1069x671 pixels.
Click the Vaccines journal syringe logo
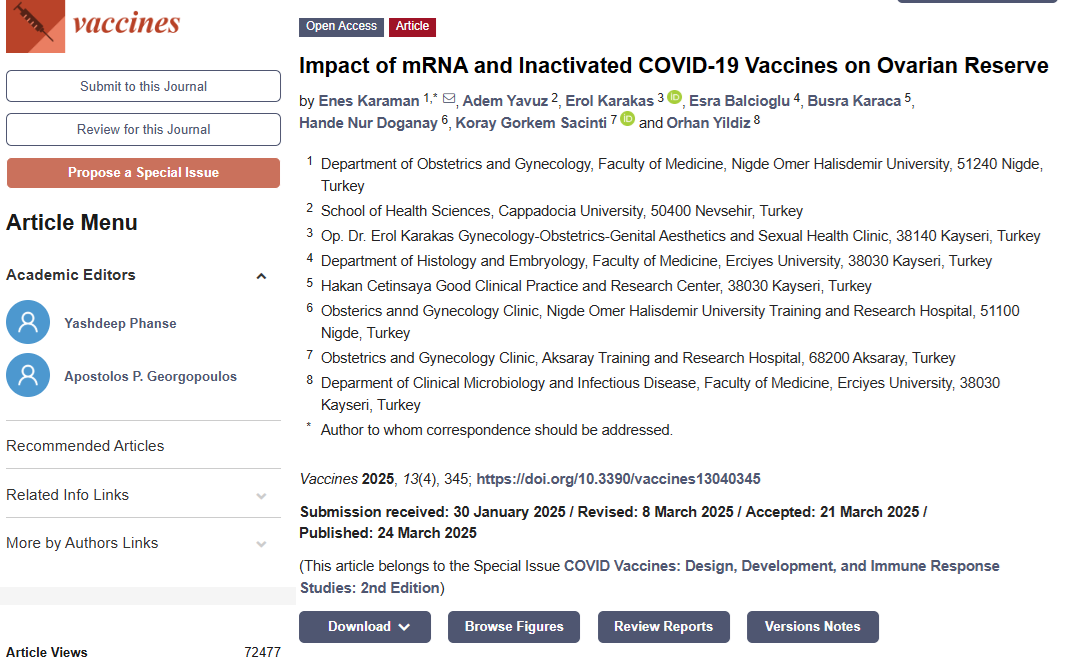[x=35, y=25]
